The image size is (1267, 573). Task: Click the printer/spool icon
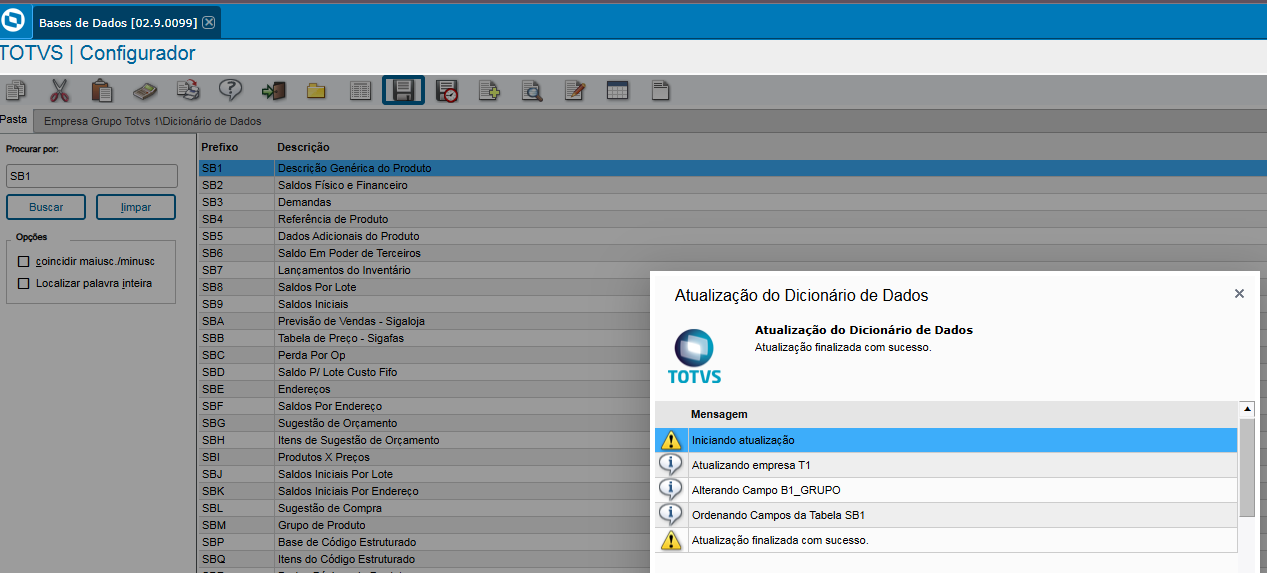188,91
